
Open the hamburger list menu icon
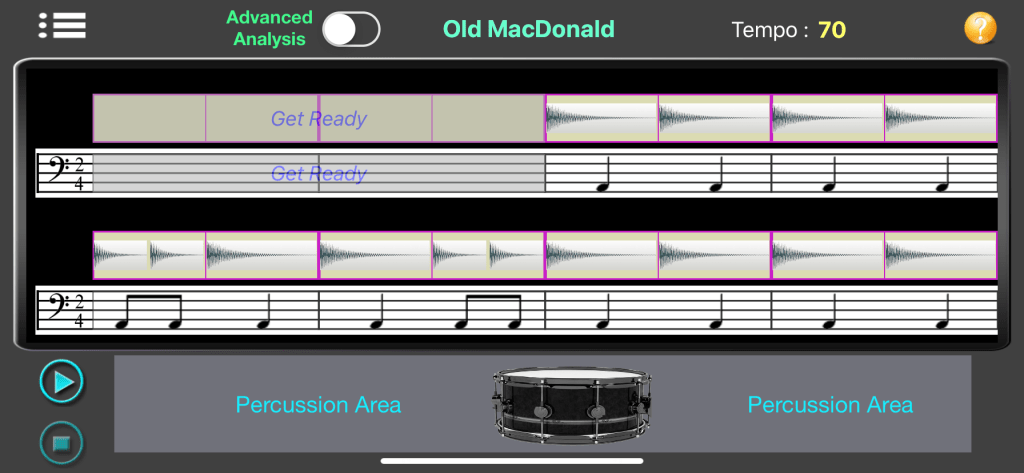tap(62, 26)
